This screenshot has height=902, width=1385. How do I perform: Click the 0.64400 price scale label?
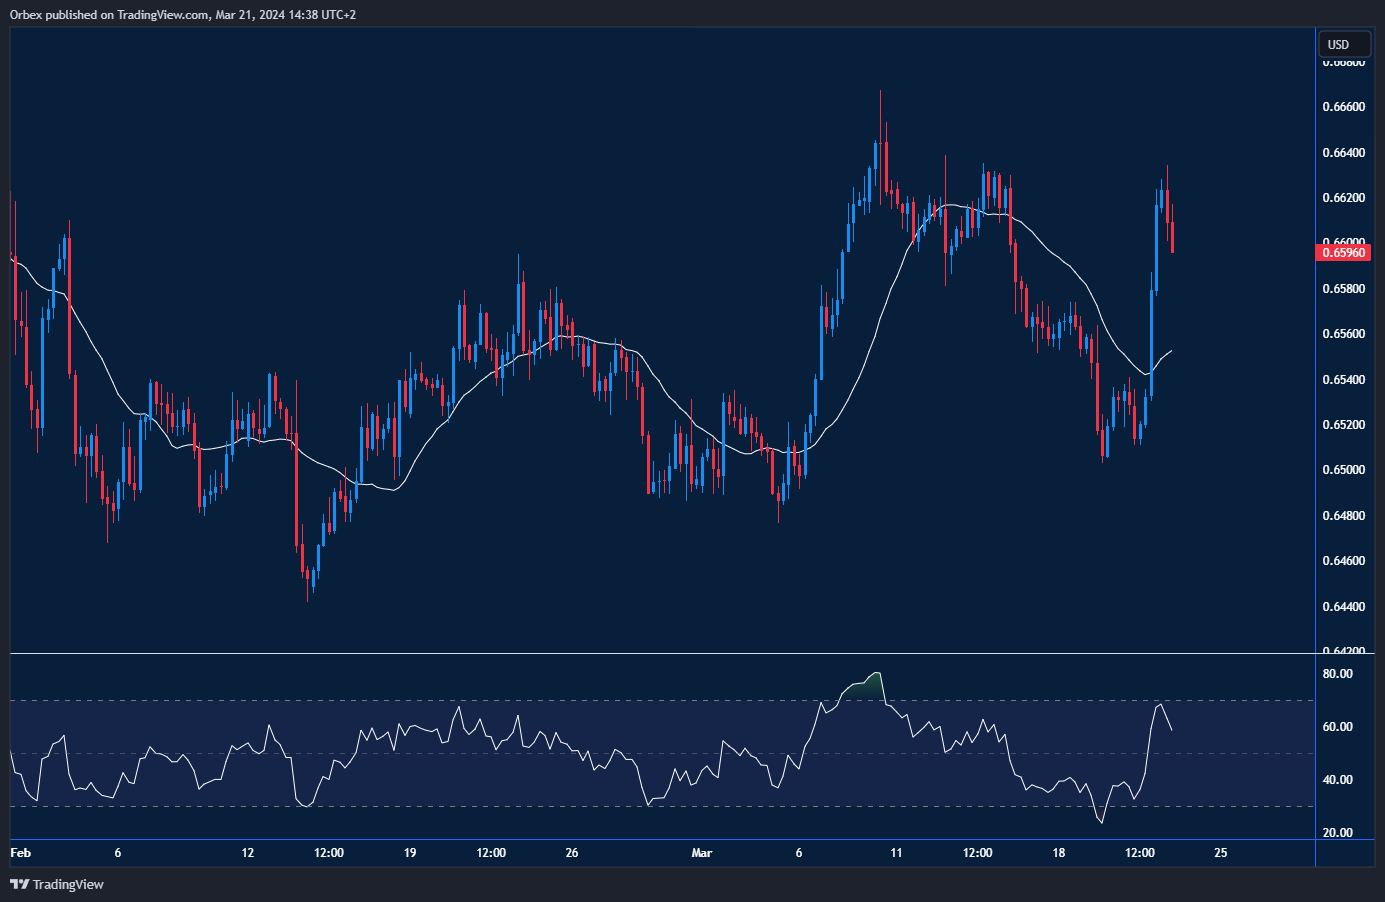tap(1343, 607)
